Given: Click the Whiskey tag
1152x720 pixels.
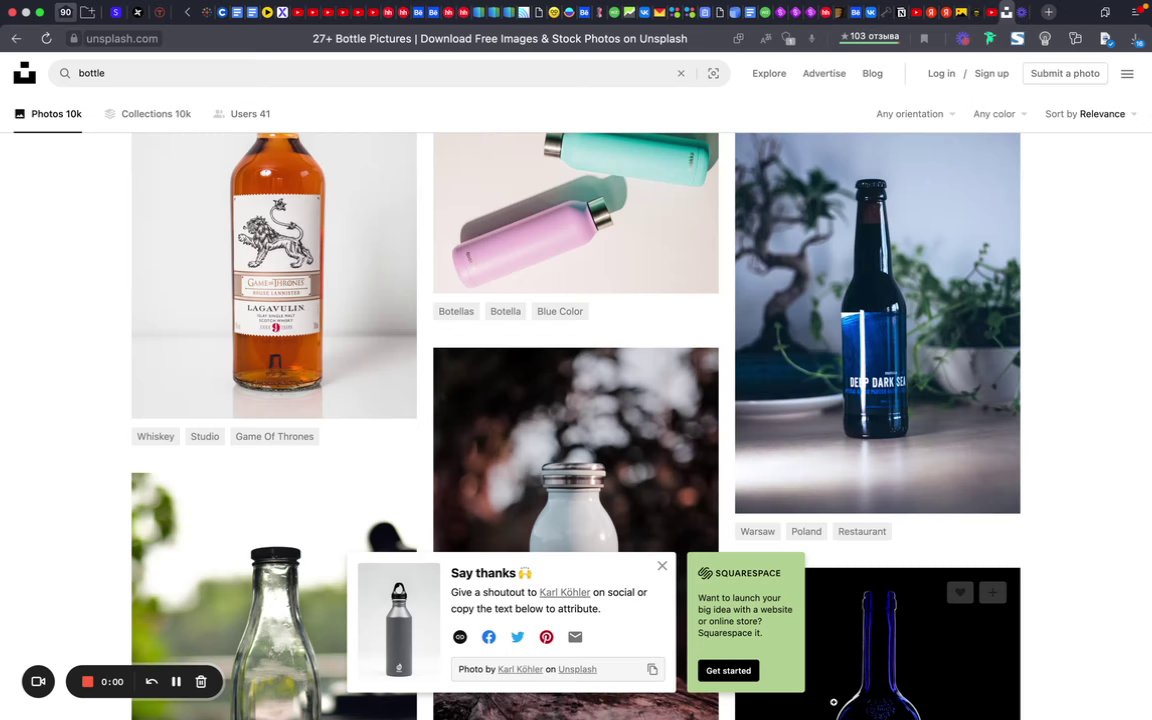Looking at the screenshot, I should (155, 436).
